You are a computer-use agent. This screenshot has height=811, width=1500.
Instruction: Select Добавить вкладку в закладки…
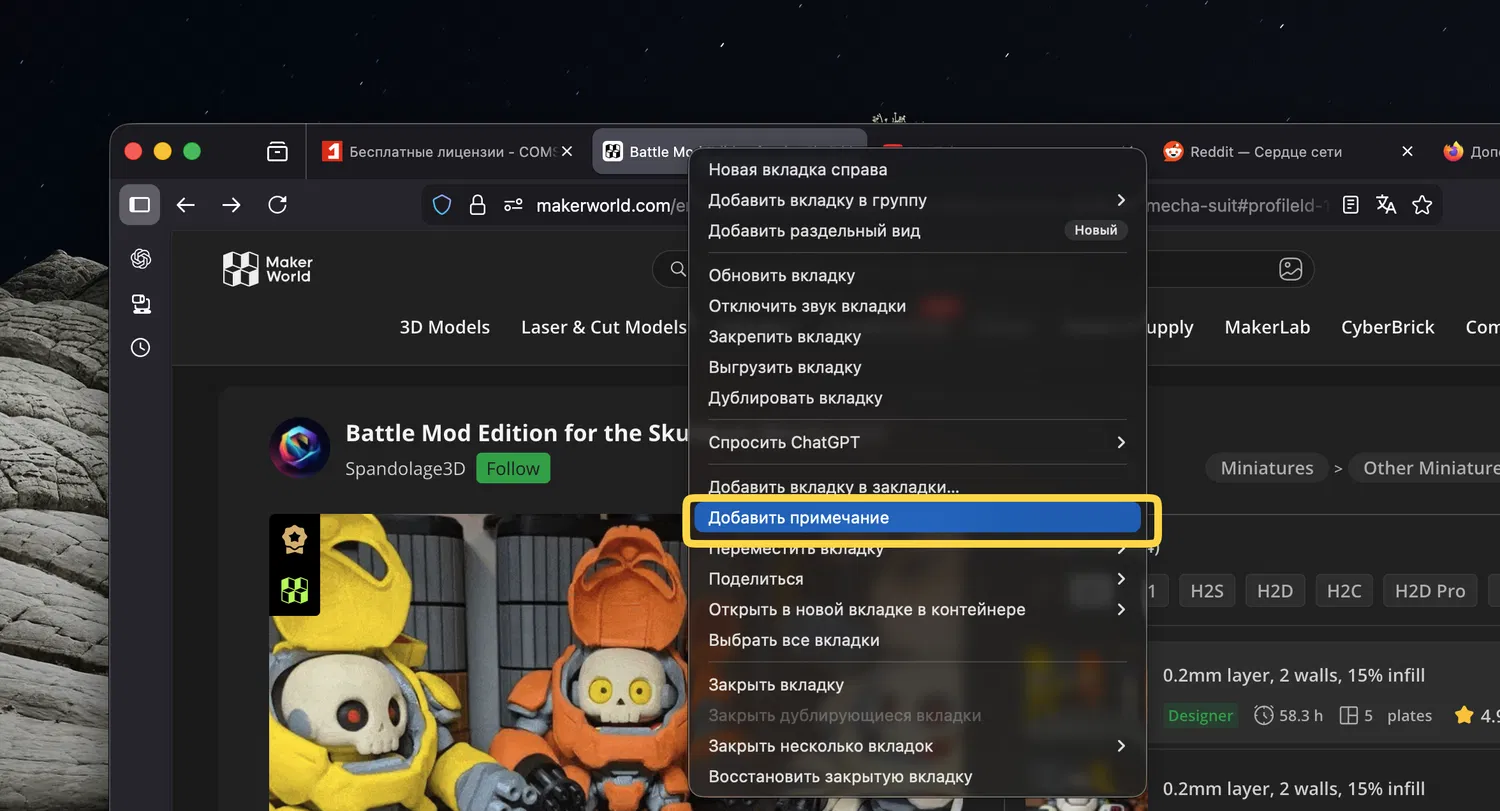pos(917,487)
